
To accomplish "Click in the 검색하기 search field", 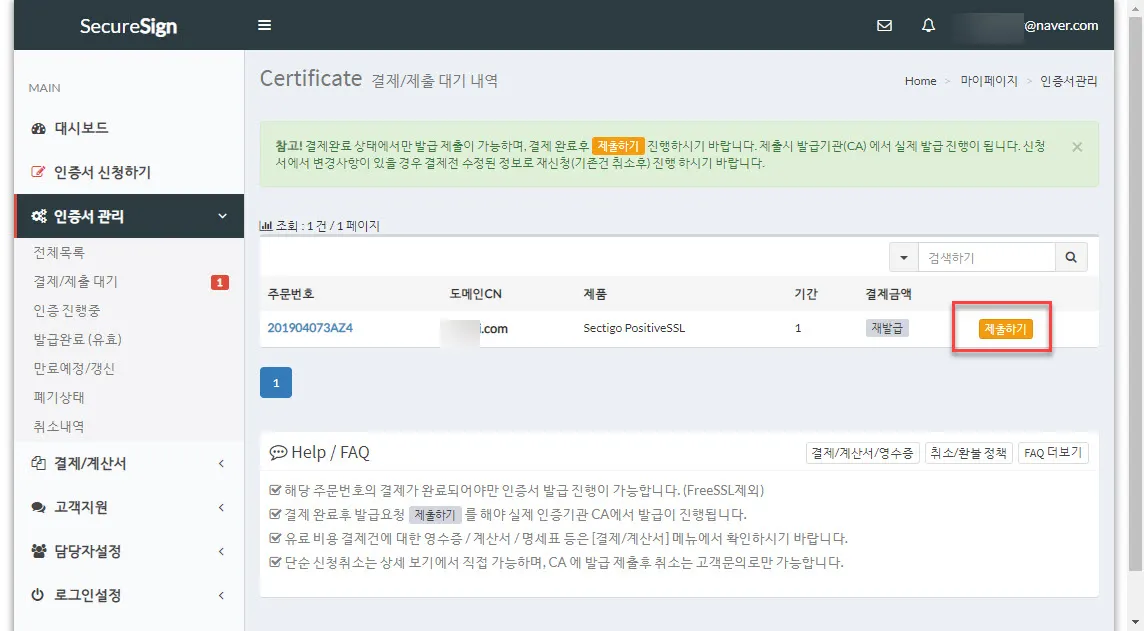I will coord(986,258).
